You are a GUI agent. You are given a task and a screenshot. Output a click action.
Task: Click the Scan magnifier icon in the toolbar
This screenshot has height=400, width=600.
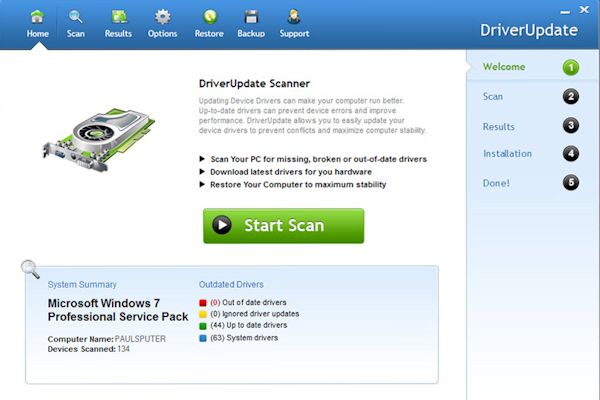coord(75,17)
